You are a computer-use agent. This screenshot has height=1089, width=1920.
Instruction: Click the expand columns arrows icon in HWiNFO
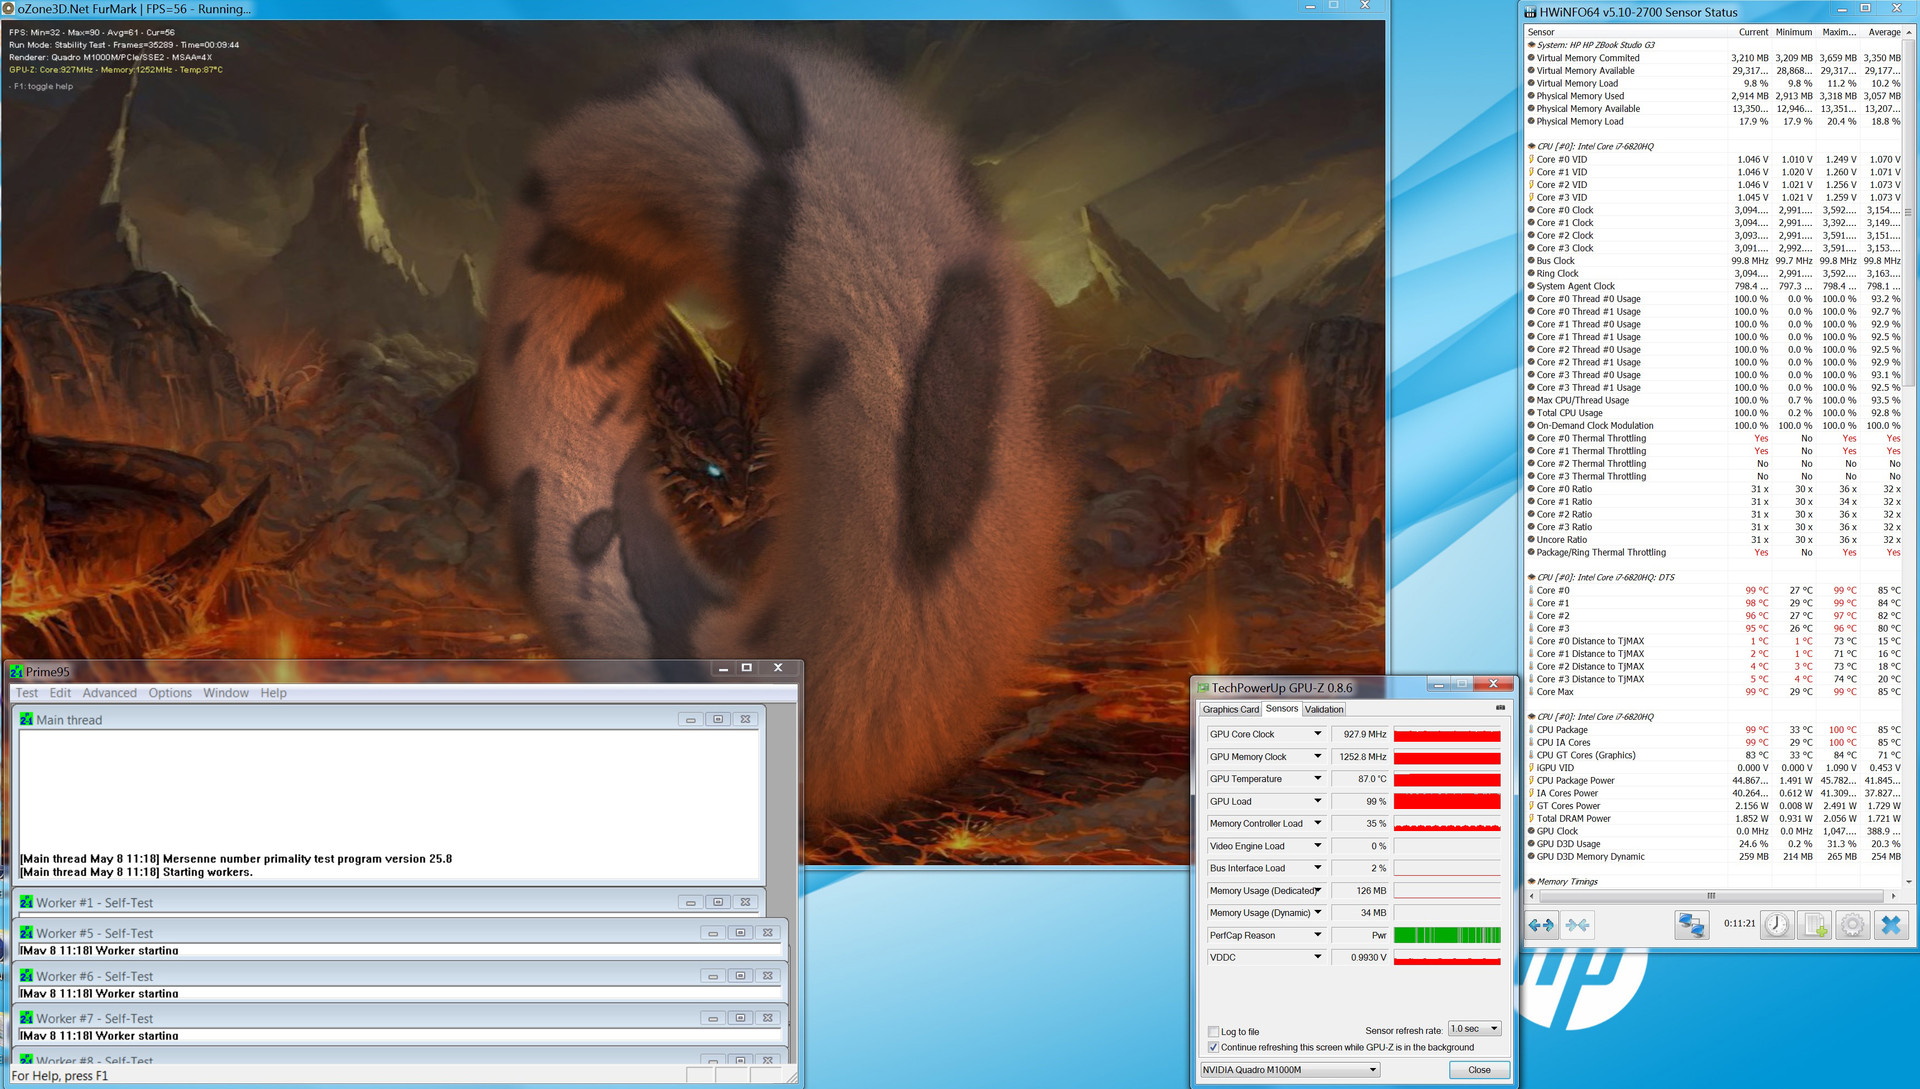1541,925
